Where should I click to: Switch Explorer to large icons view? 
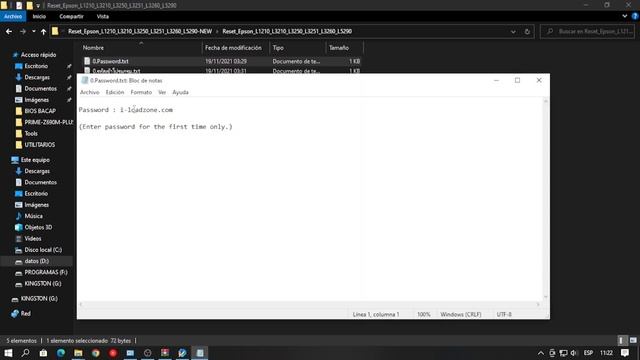tap(633, 340)
